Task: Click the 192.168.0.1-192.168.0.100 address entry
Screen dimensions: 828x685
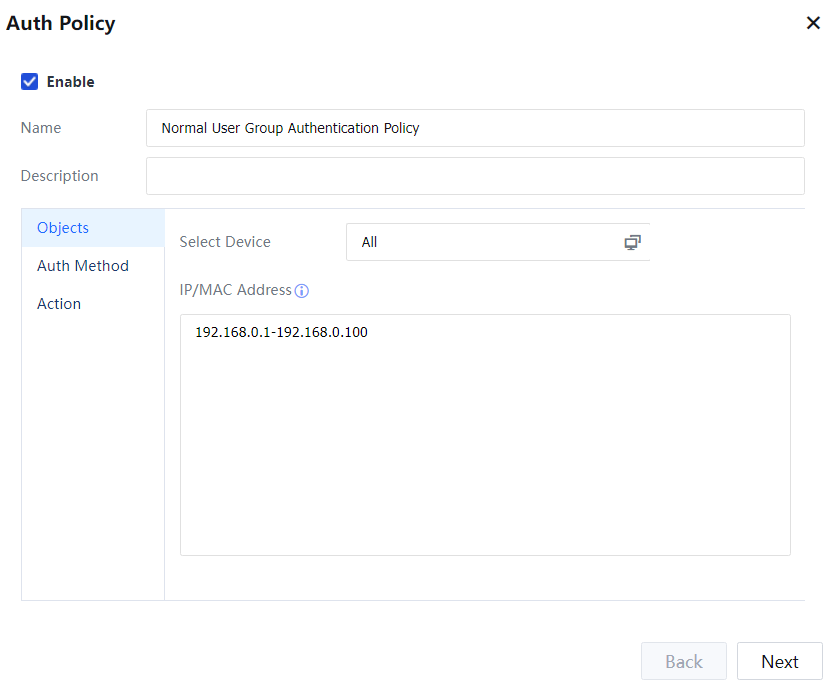Action: tap(281, 333)
